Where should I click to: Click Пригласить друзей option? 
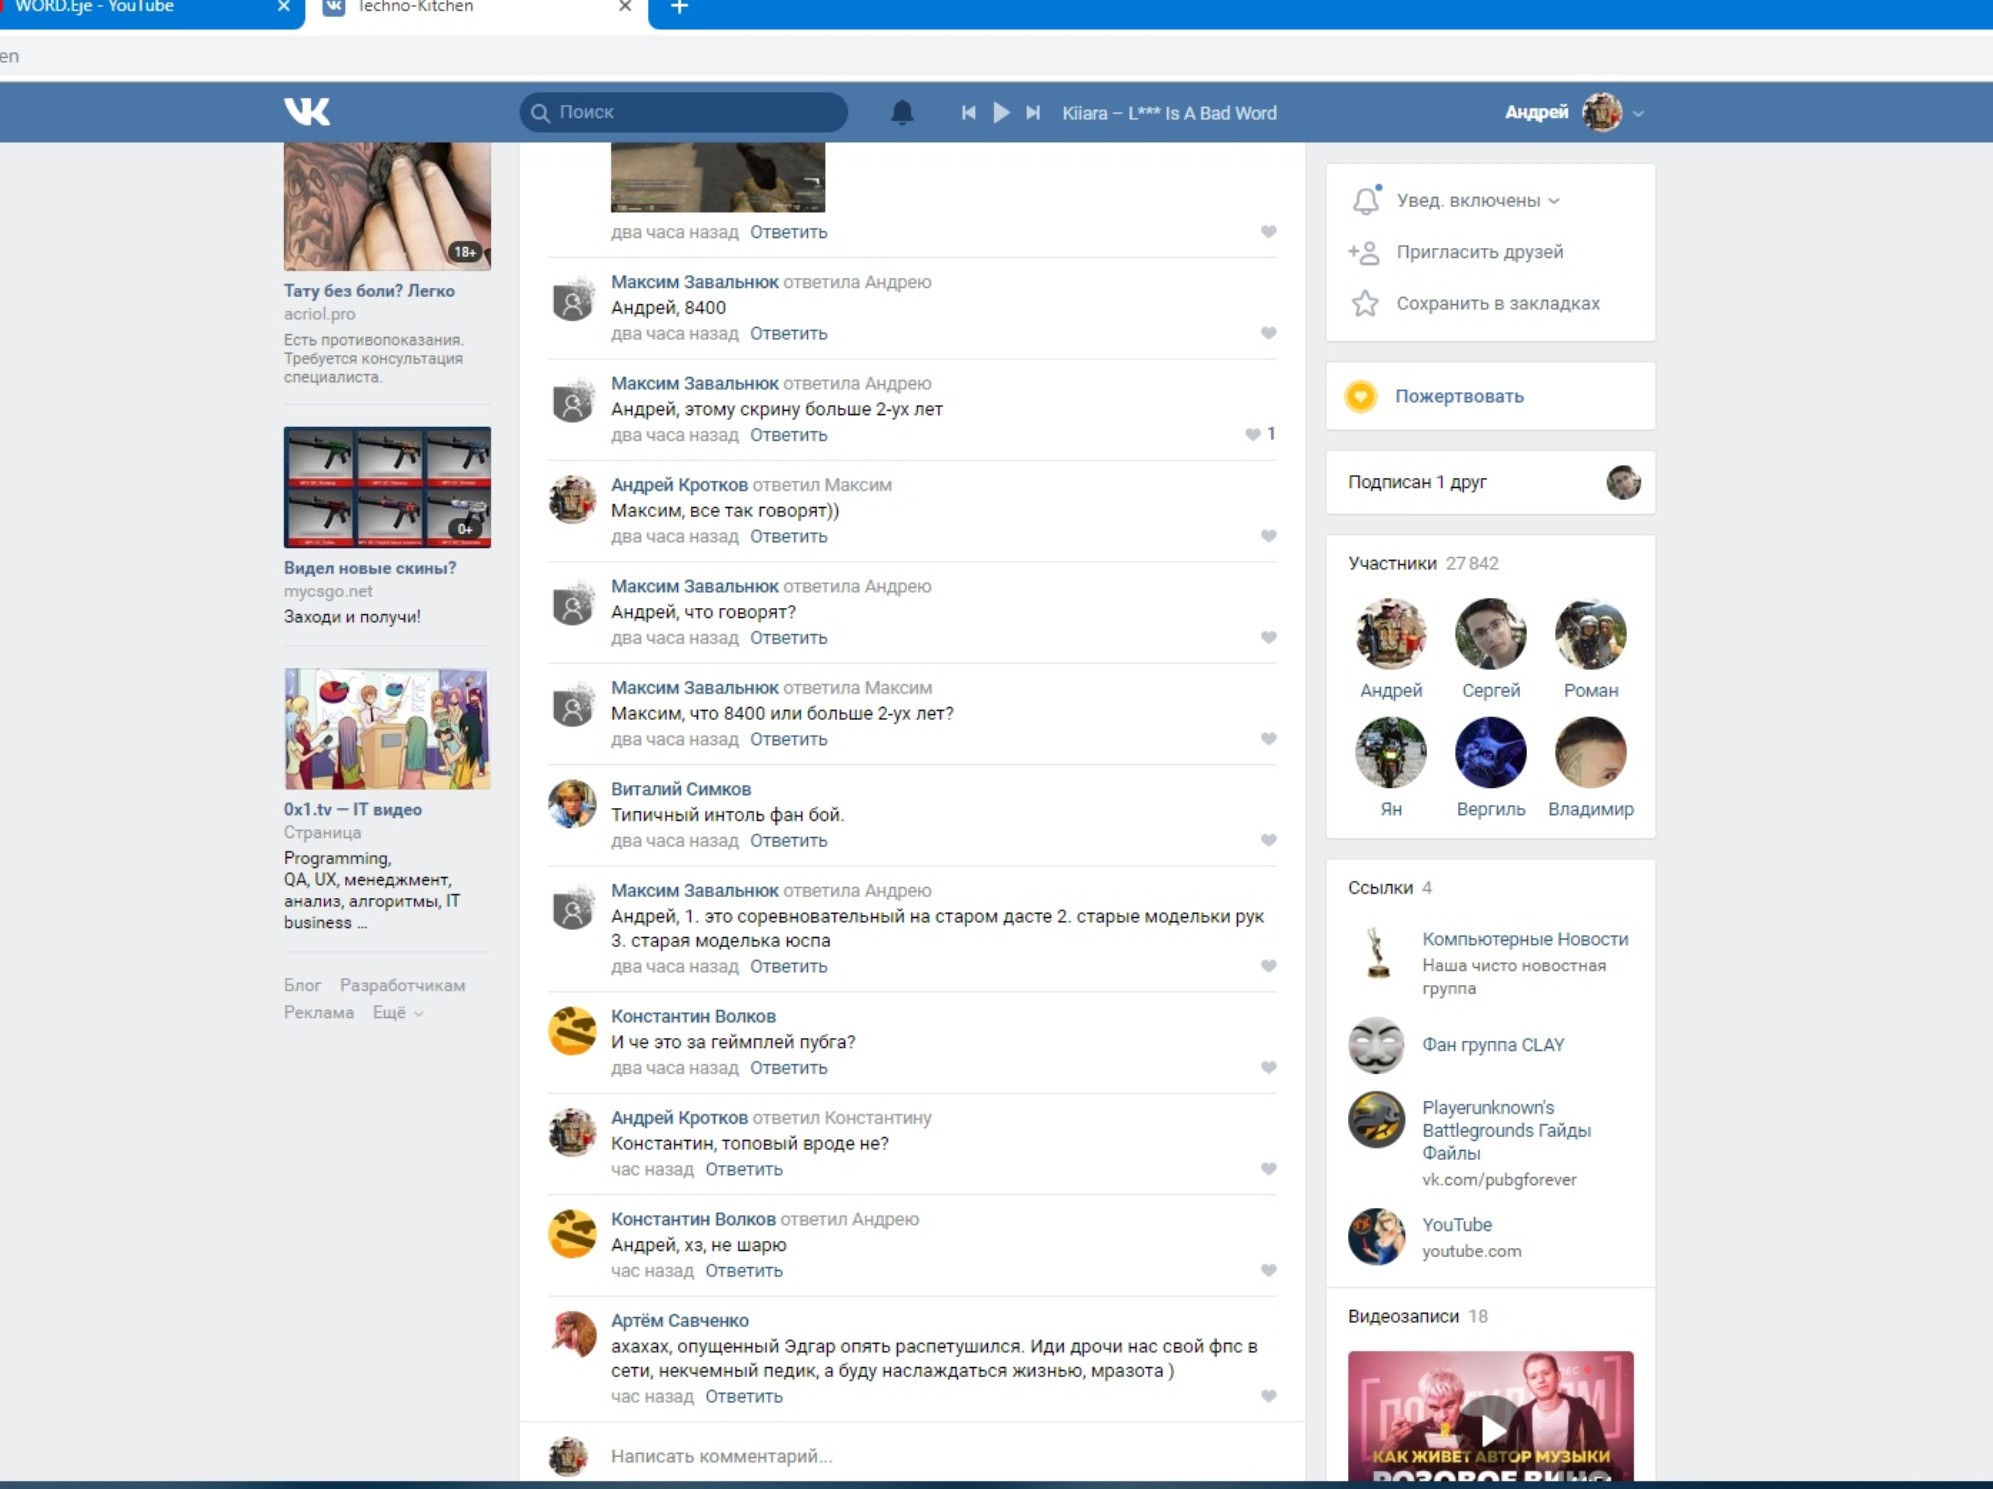point(1479,252)
